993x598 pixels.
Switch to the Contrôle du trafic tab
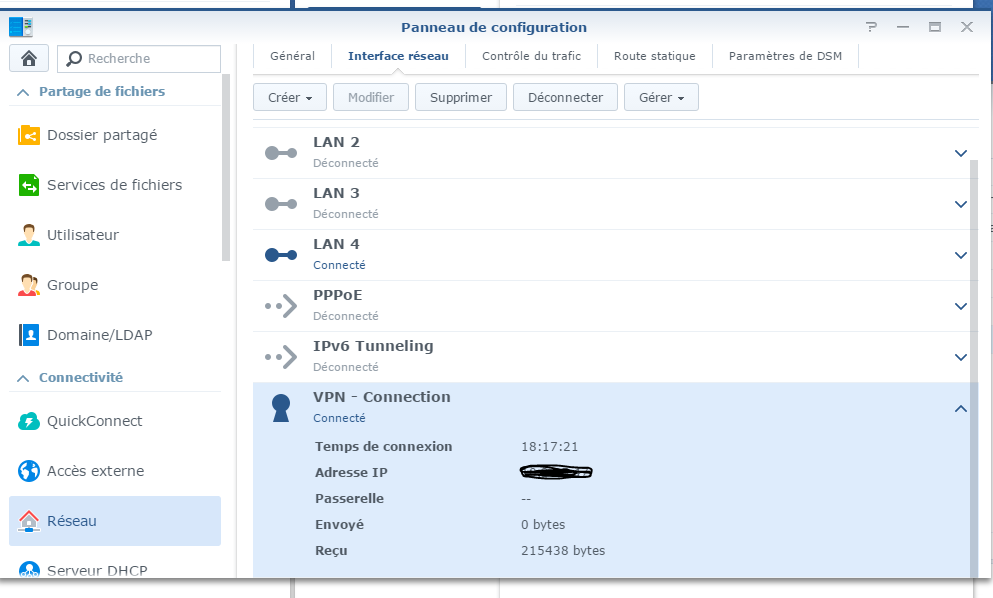(x=531, y=56)
